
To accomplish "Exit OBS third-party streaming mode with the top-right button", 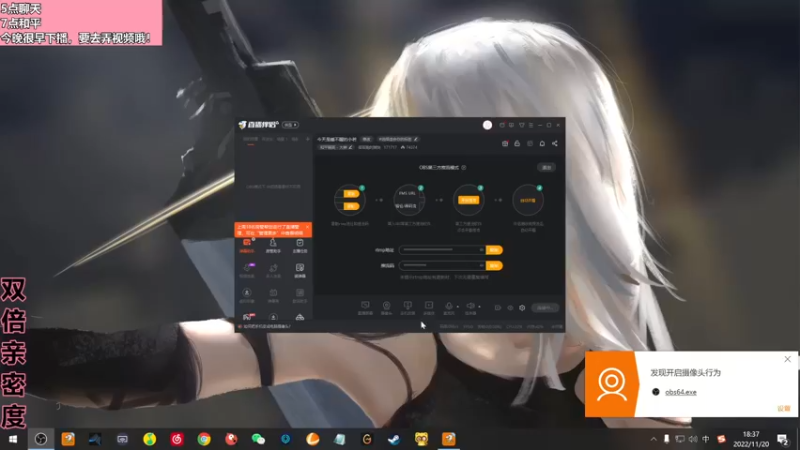I will tap(546, 167).
